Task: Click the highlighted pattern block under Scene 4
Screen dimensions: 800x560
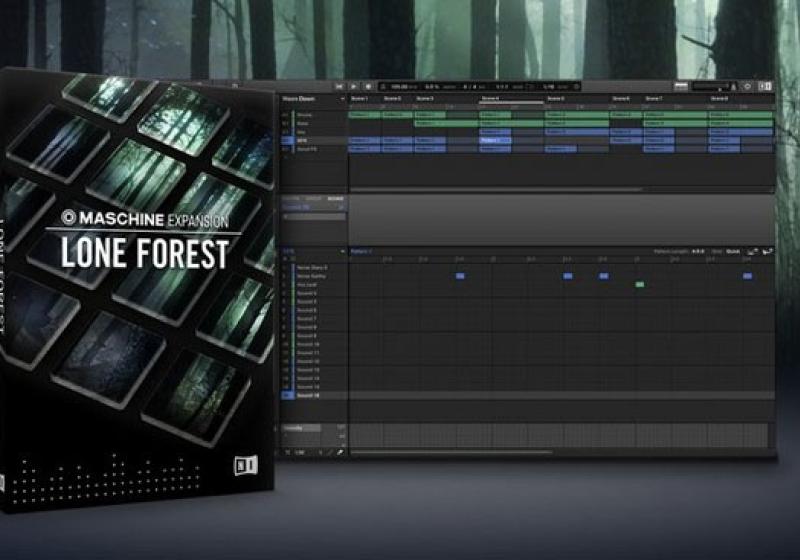Action: click(x=495, y=140)
